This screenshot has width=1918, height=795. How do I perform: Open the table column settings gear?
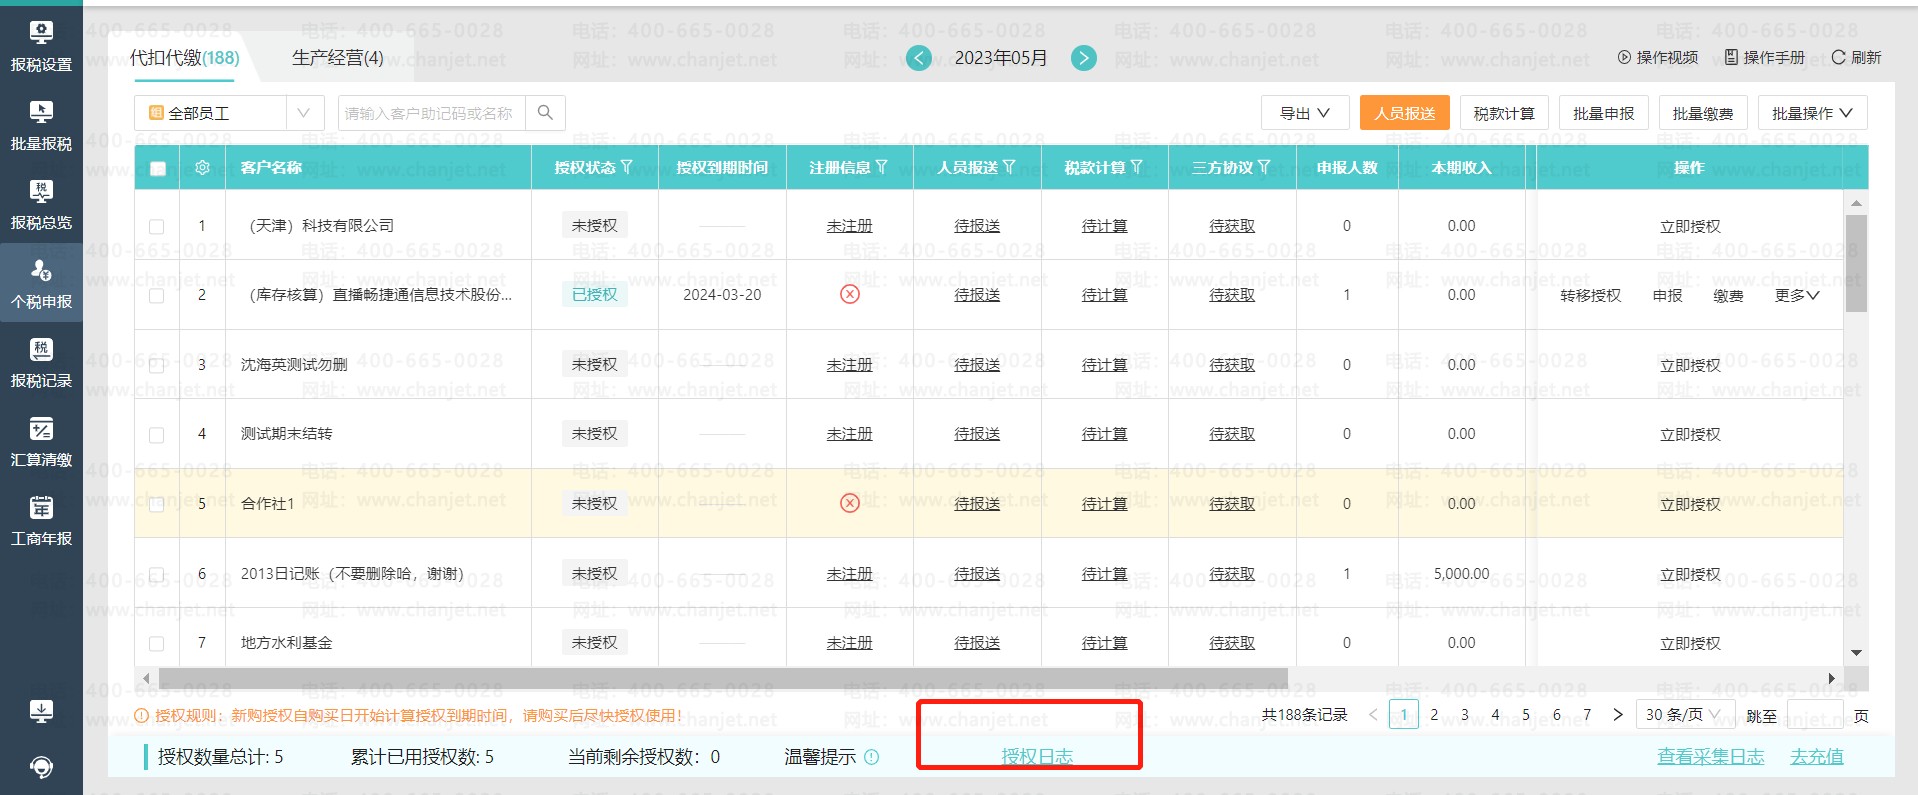[202, 167]
